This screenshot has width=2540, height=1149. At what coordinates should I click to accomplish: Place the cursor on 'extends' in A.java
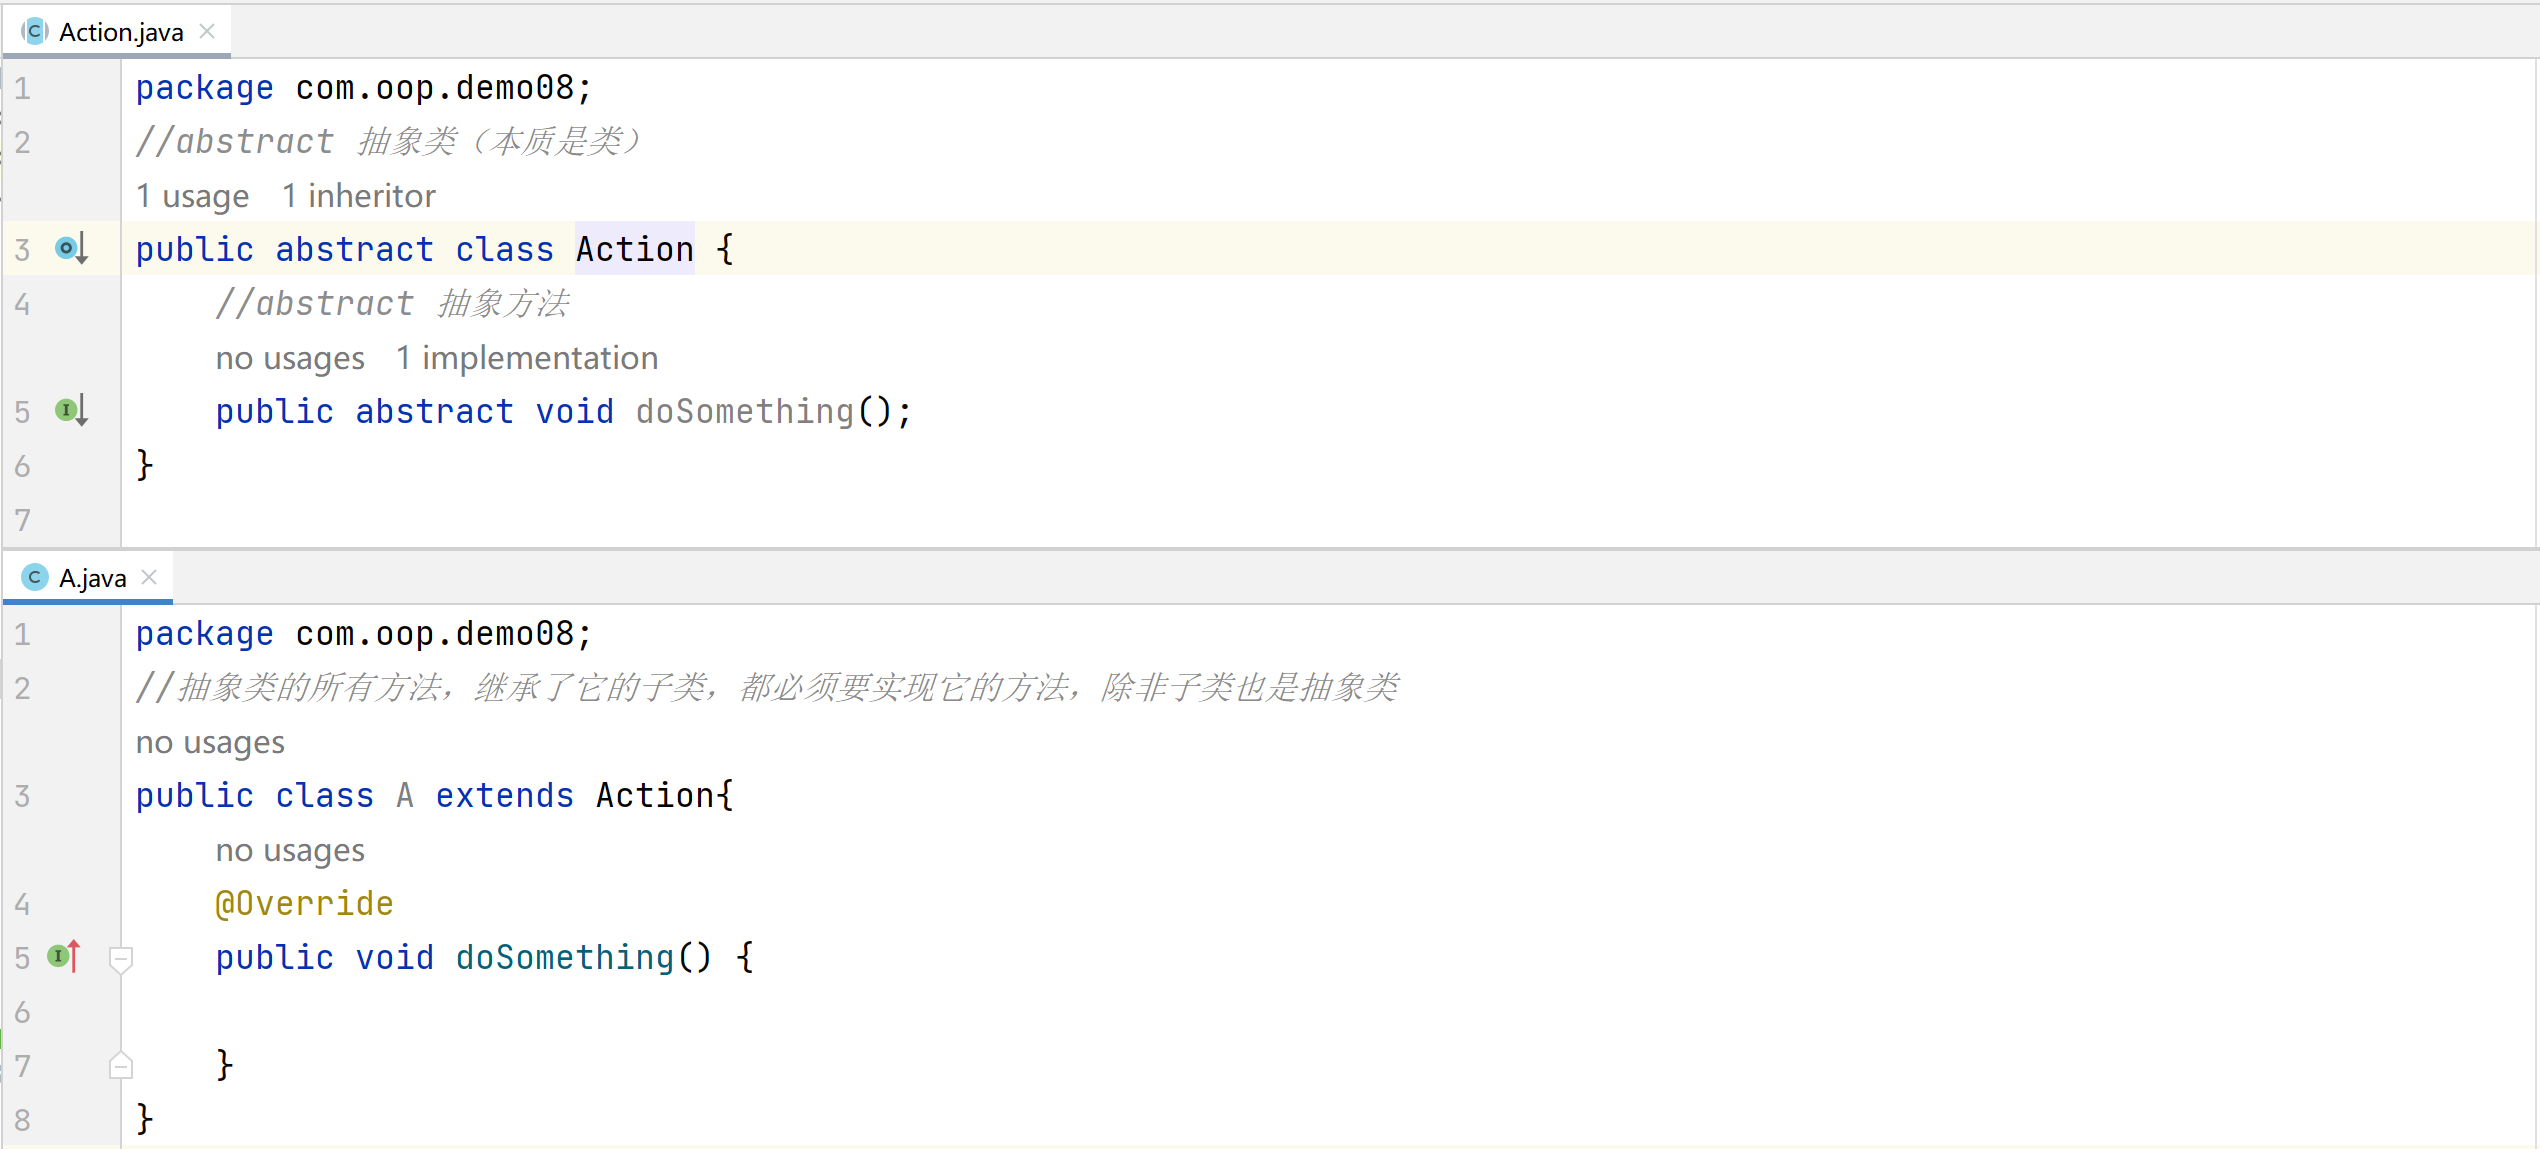[504, 795]
